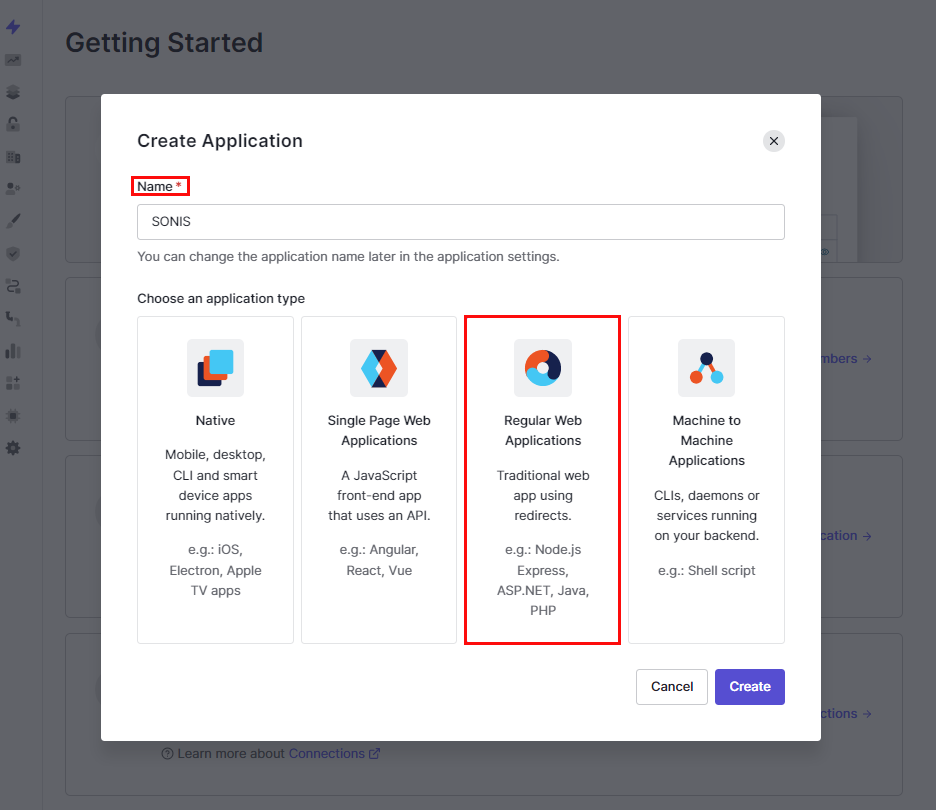Open the Getting Started lightning bolt icon
Viewport: 936px width, 810px height.
tap(13, 27)
